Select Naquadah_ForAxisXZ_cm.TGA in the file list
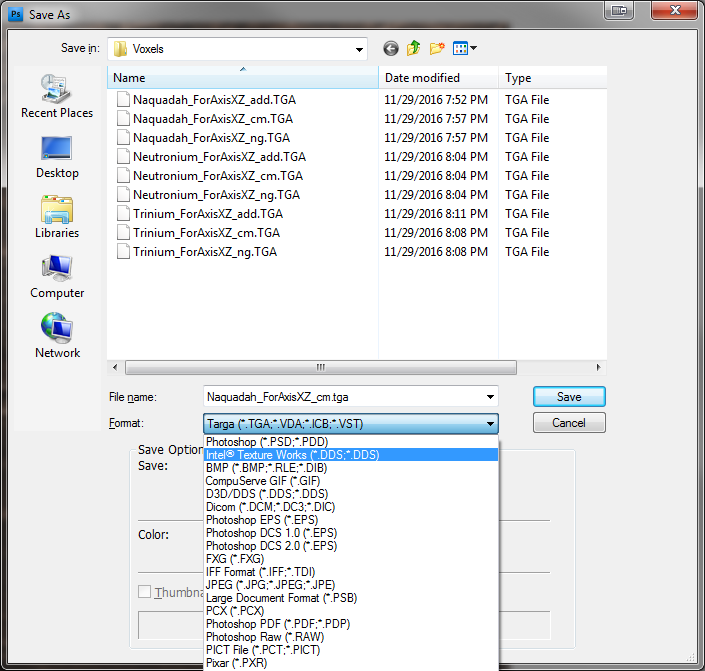Image resolution: width=705 pixels, height=671 pixels. 213,119
